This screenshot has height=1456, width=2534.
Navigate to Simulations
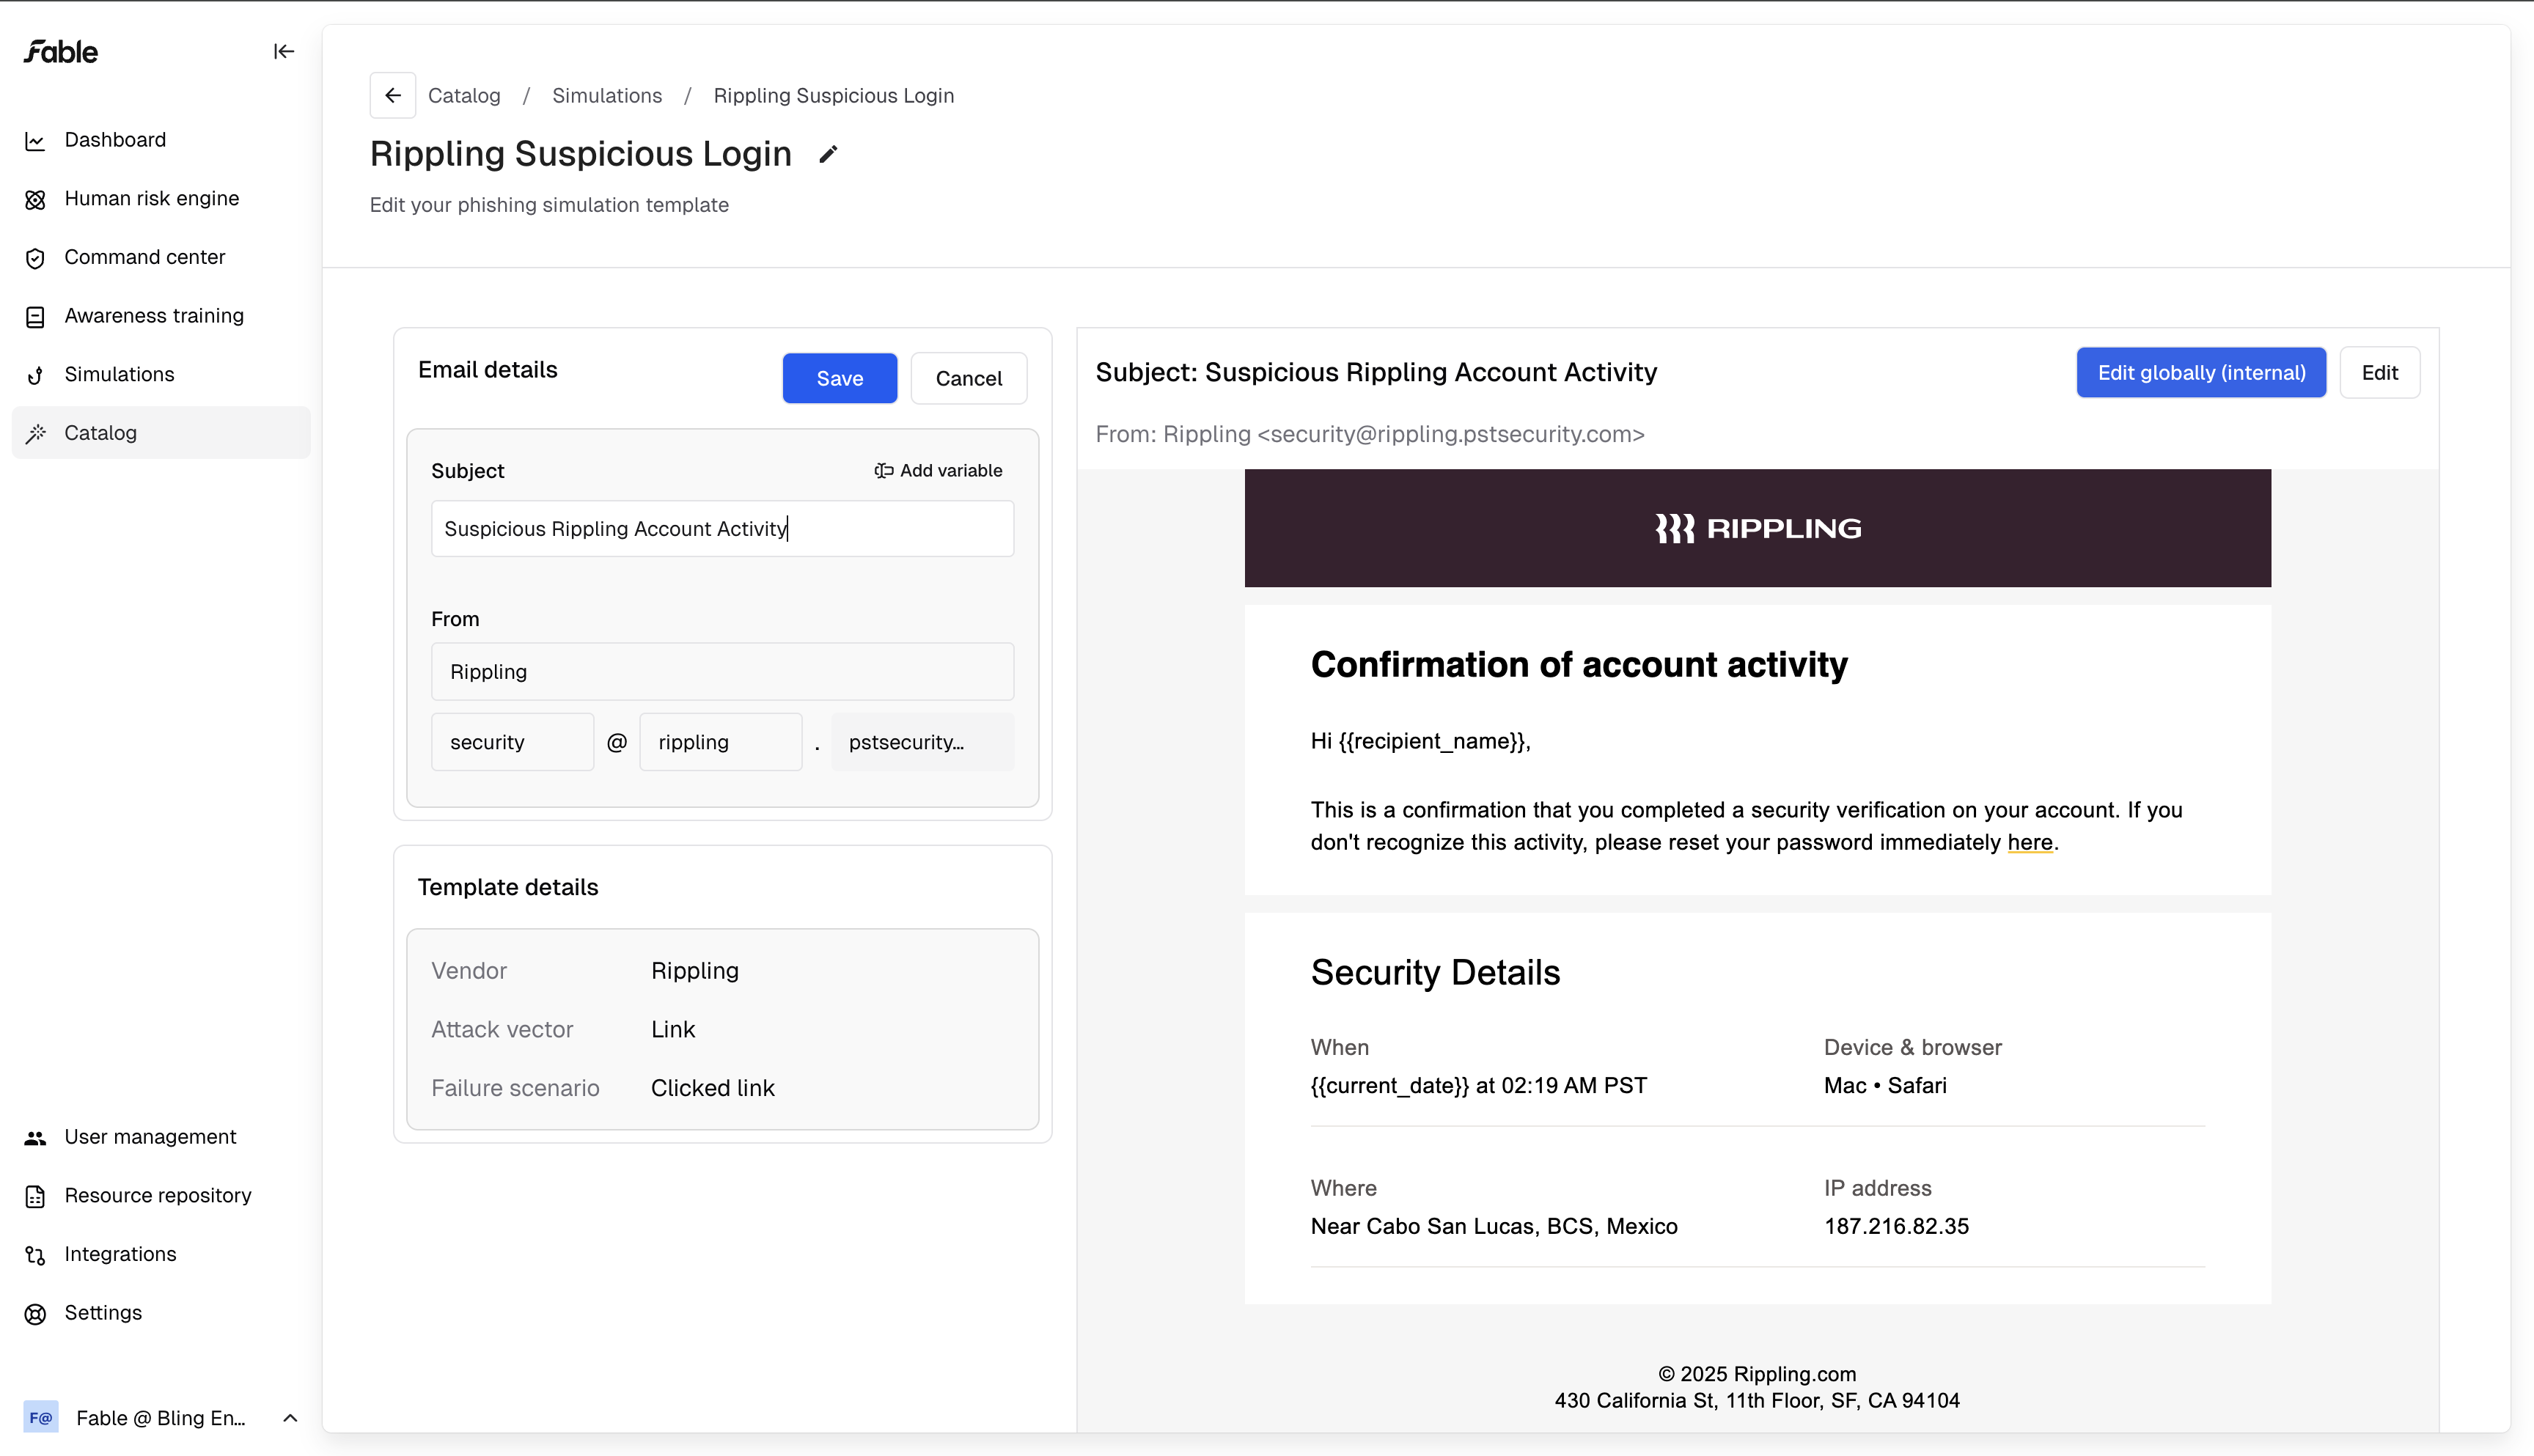click(161, 374)
